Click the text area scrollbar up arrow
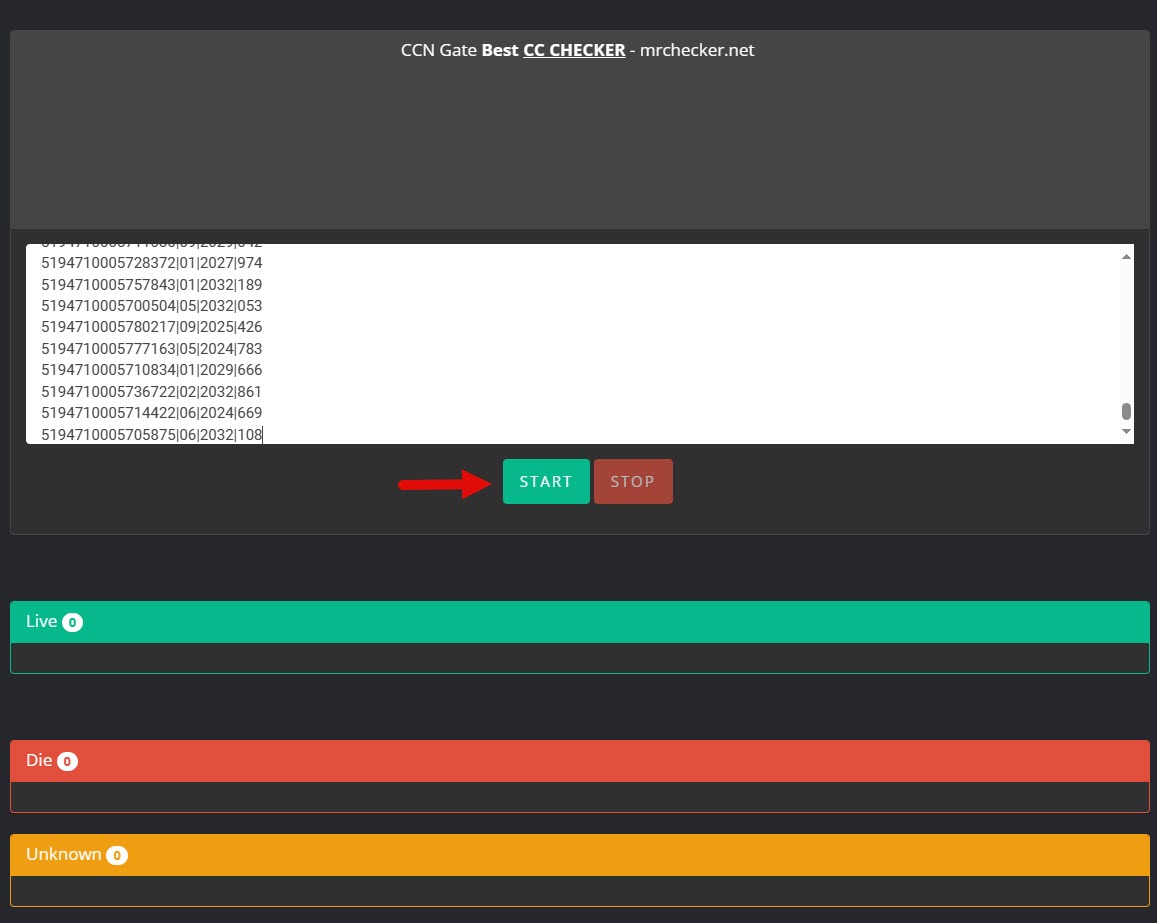Image resolution: width=1157 pixels, height=923 pixels. coord(1126,257)
